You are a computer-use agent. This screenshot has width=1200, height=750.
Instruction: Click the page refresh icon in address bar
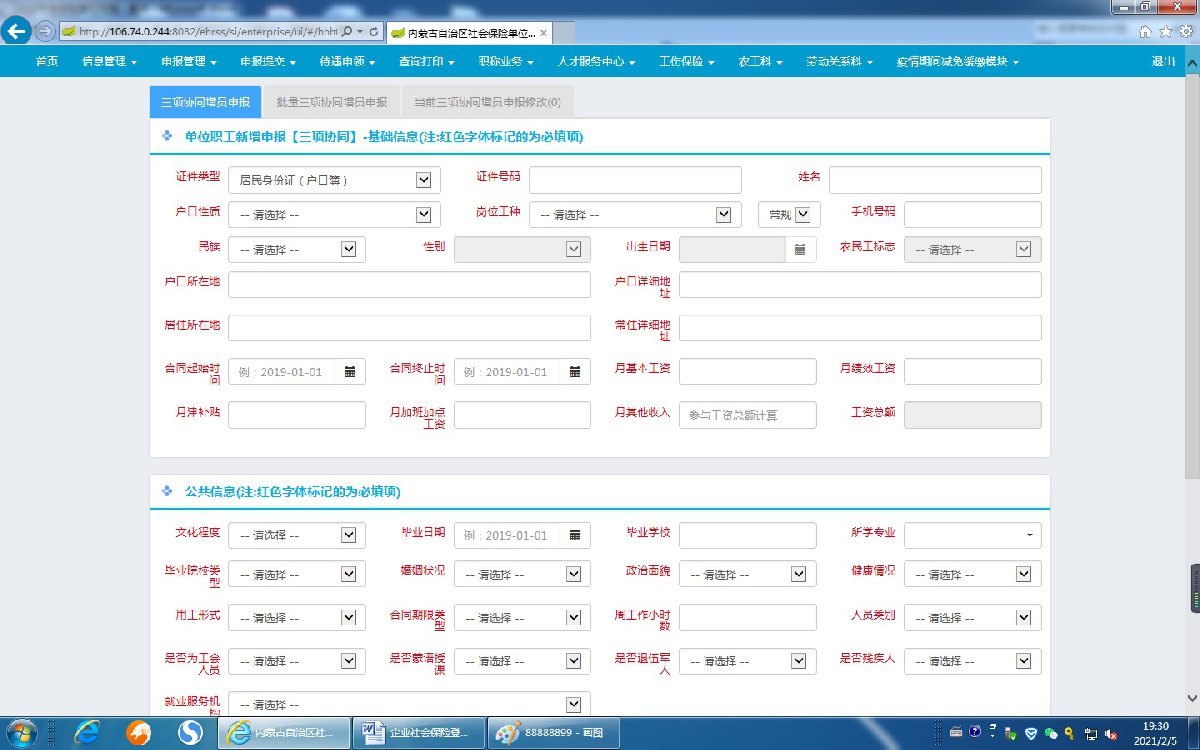click(373, 32)
